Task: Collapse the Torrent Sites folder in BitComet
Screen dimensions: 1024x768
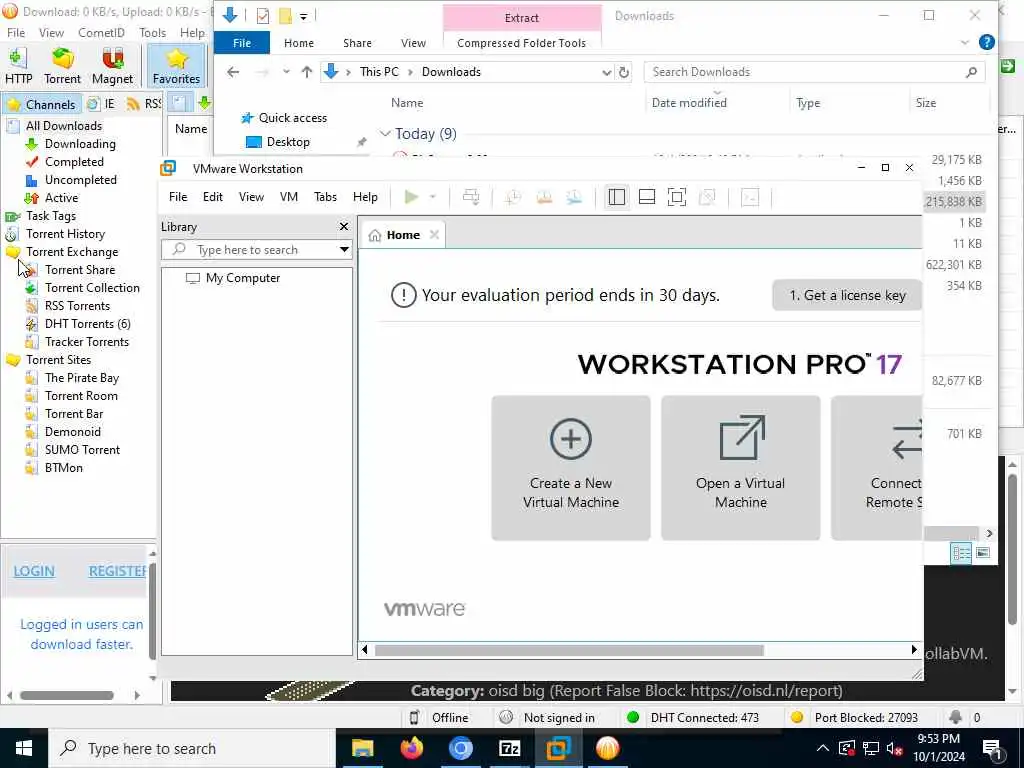Action: click(x=13, y=360)
